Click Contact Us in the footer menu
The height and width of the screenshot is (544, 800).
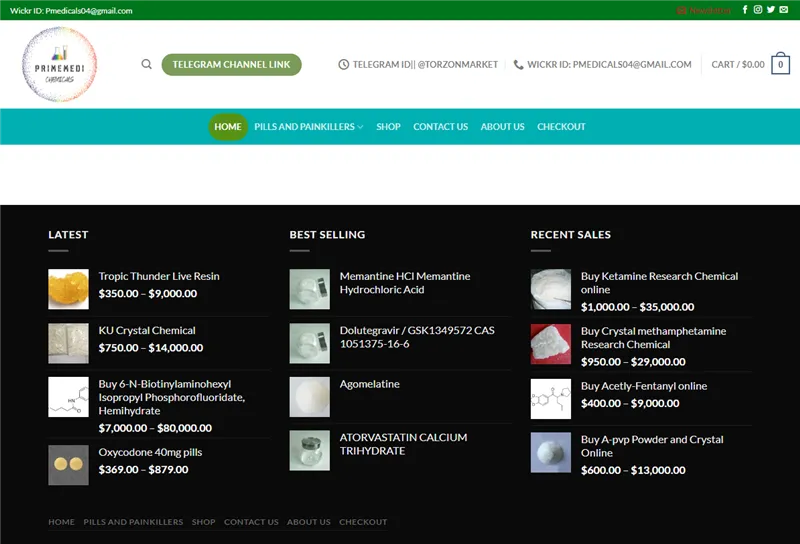tap(251, 522)
